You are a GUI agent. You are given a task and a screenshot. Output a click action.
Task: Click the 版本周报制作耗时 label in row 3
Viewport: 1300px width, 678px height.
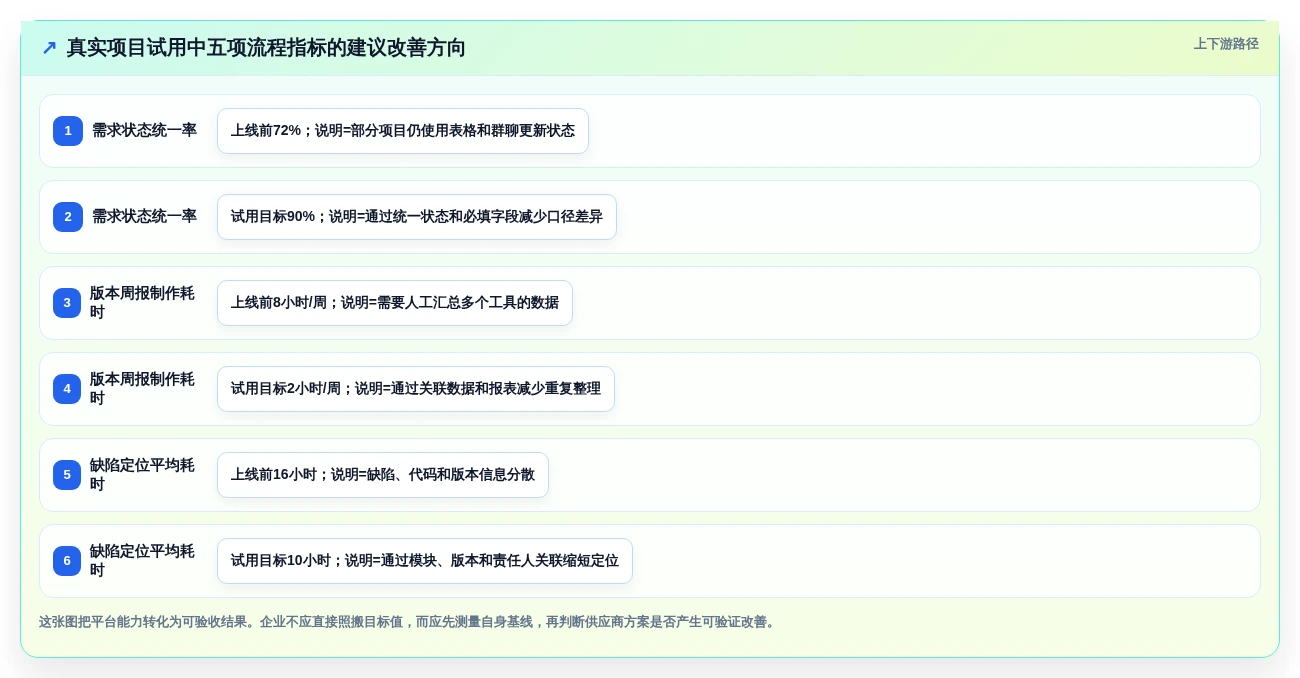pyautogui.click(x=143, y=303)
